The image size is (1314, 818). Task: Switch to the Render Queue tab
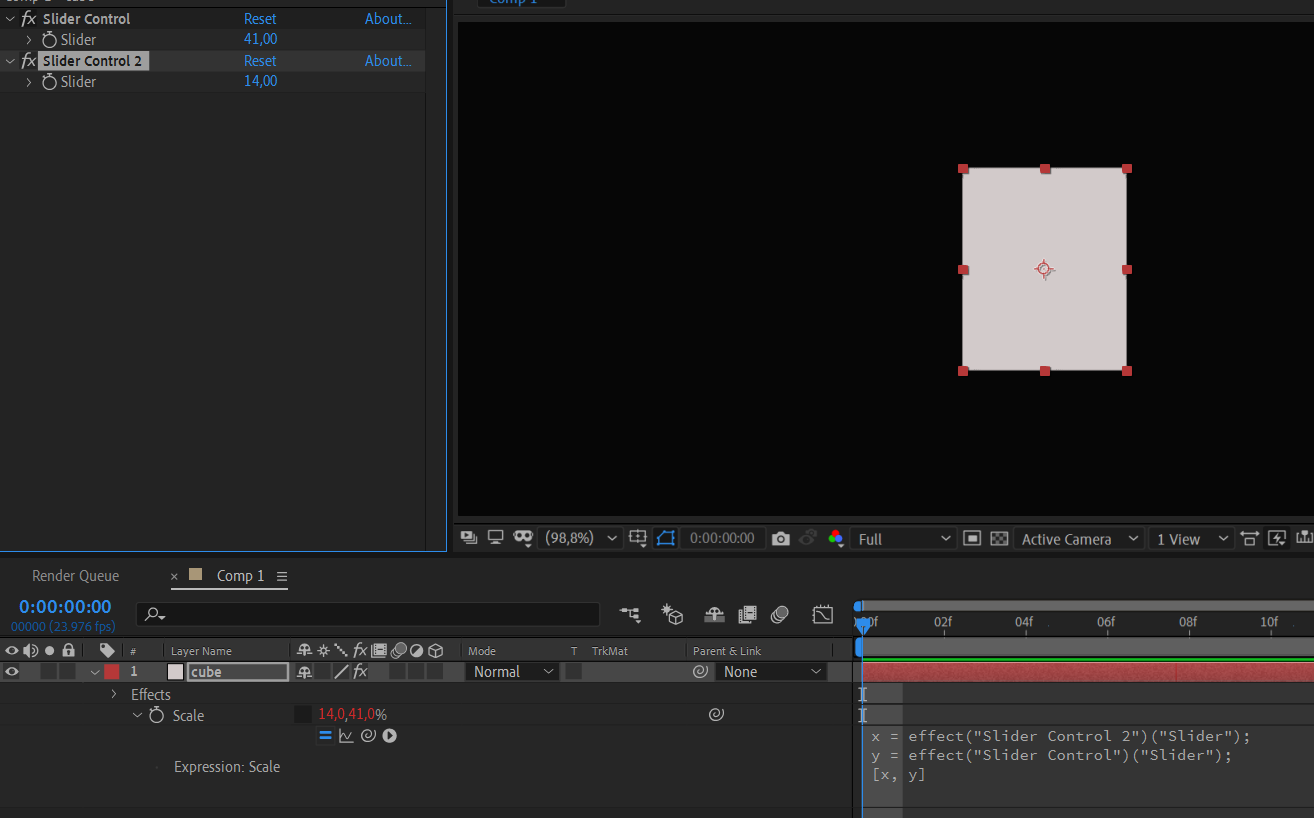(75, 575)
